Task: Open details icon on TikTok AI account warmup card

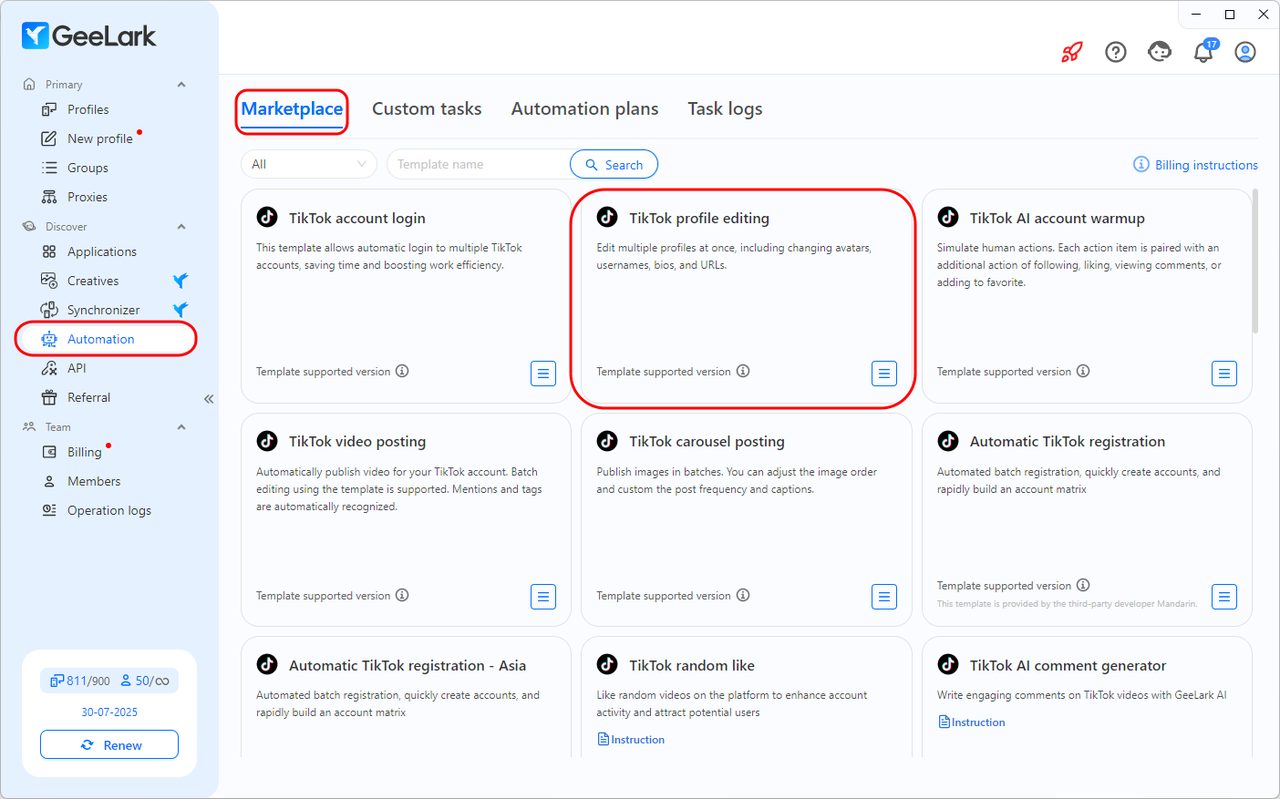Action: pos(1224,373)
